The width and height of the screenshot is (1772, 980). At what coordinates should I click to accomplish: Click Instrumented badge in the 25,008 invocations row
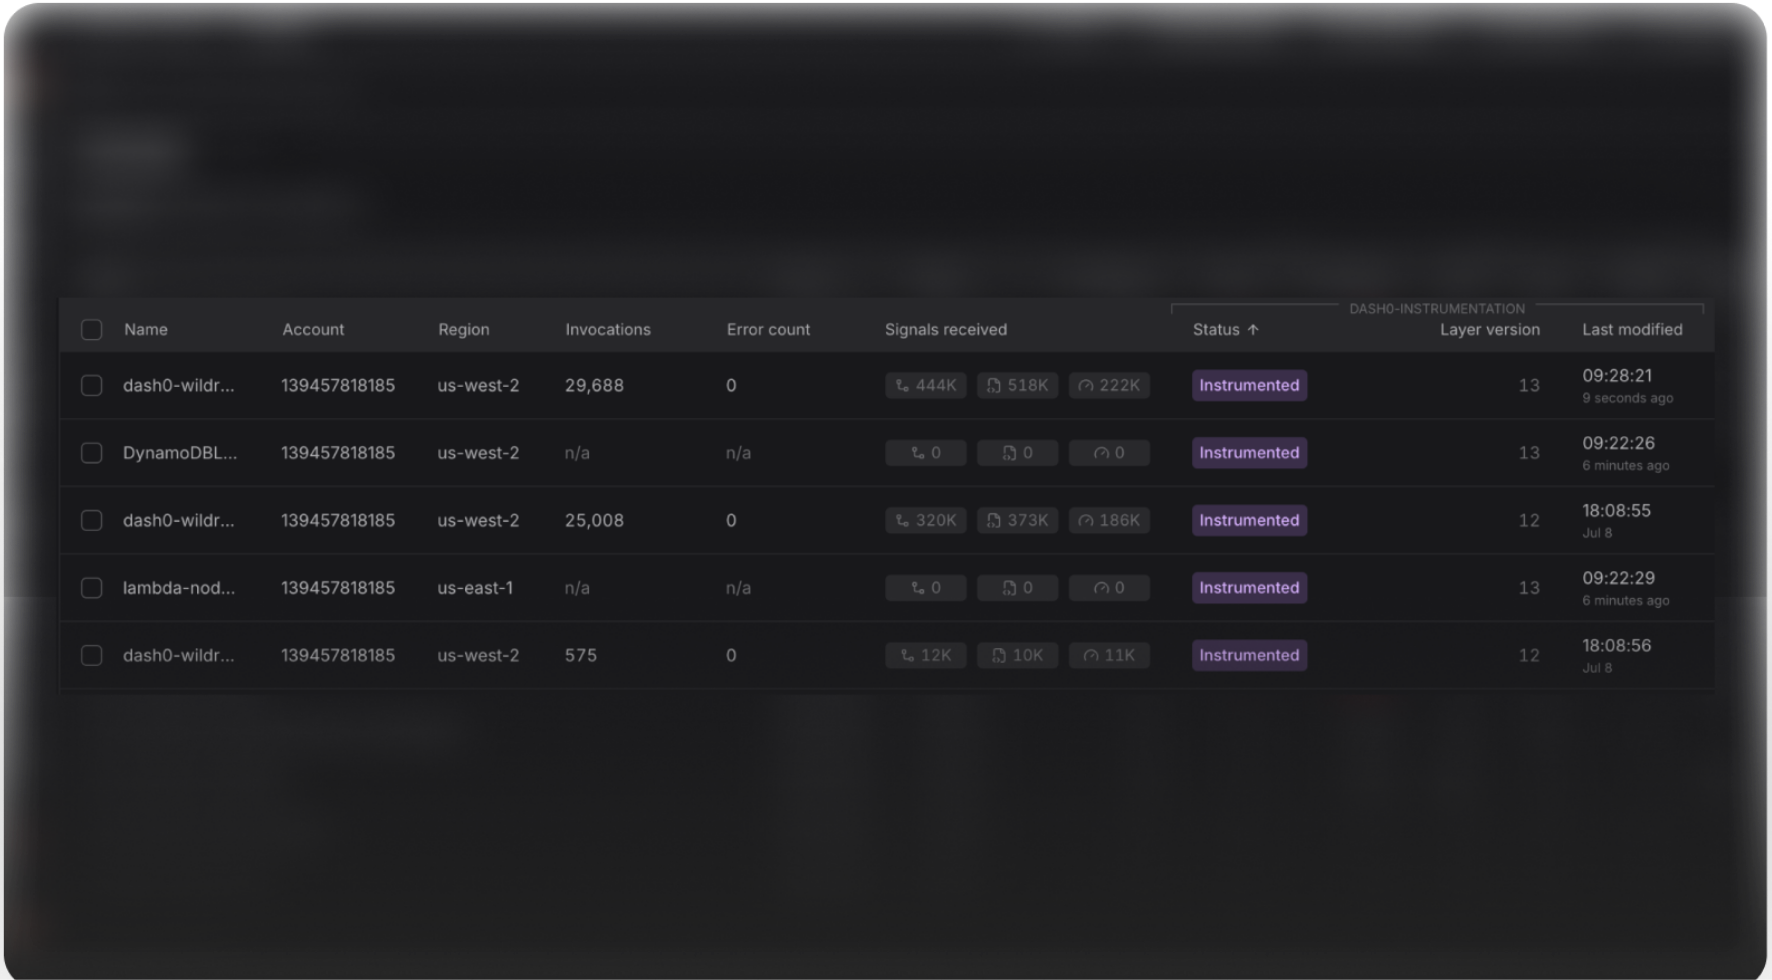[x=1249, y=521]
